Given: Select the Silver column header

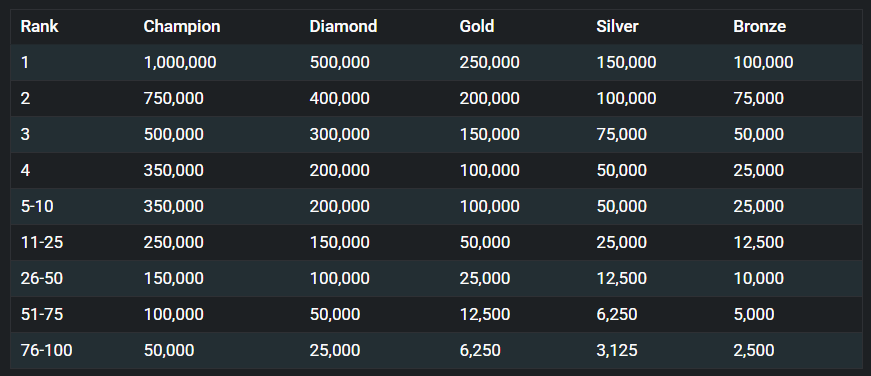Looking at the screenshot, I should [x=617, y=26].
